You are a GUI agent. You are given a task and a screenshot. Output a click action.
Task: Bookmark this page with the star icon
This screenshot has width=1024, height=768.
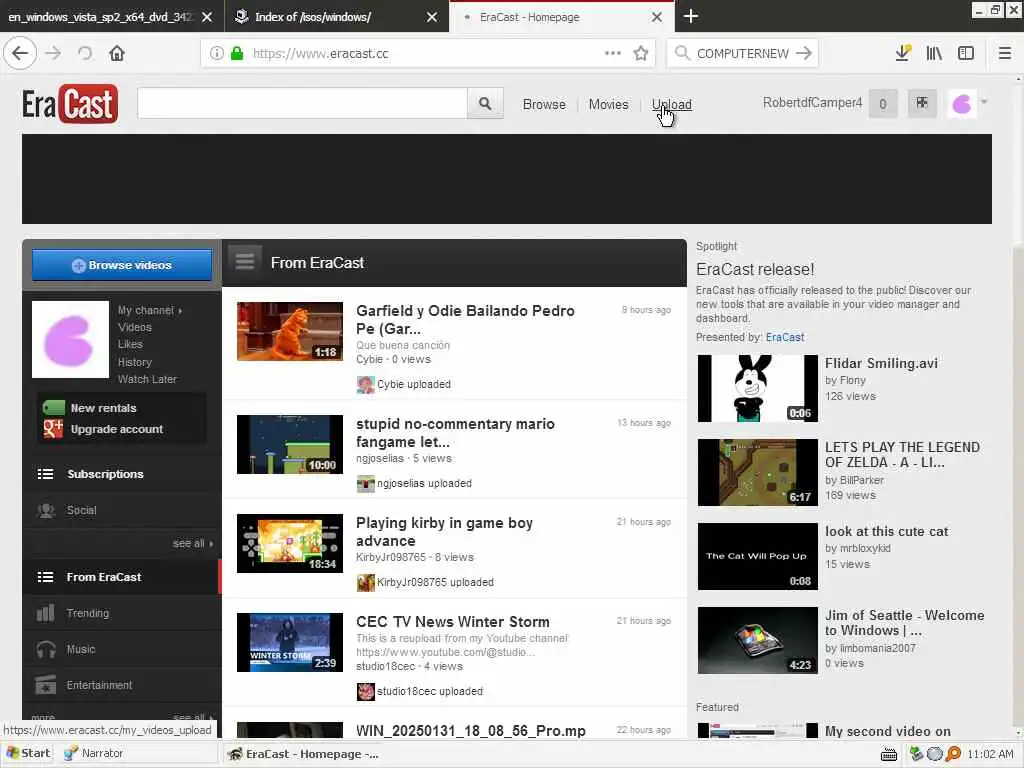641,53
